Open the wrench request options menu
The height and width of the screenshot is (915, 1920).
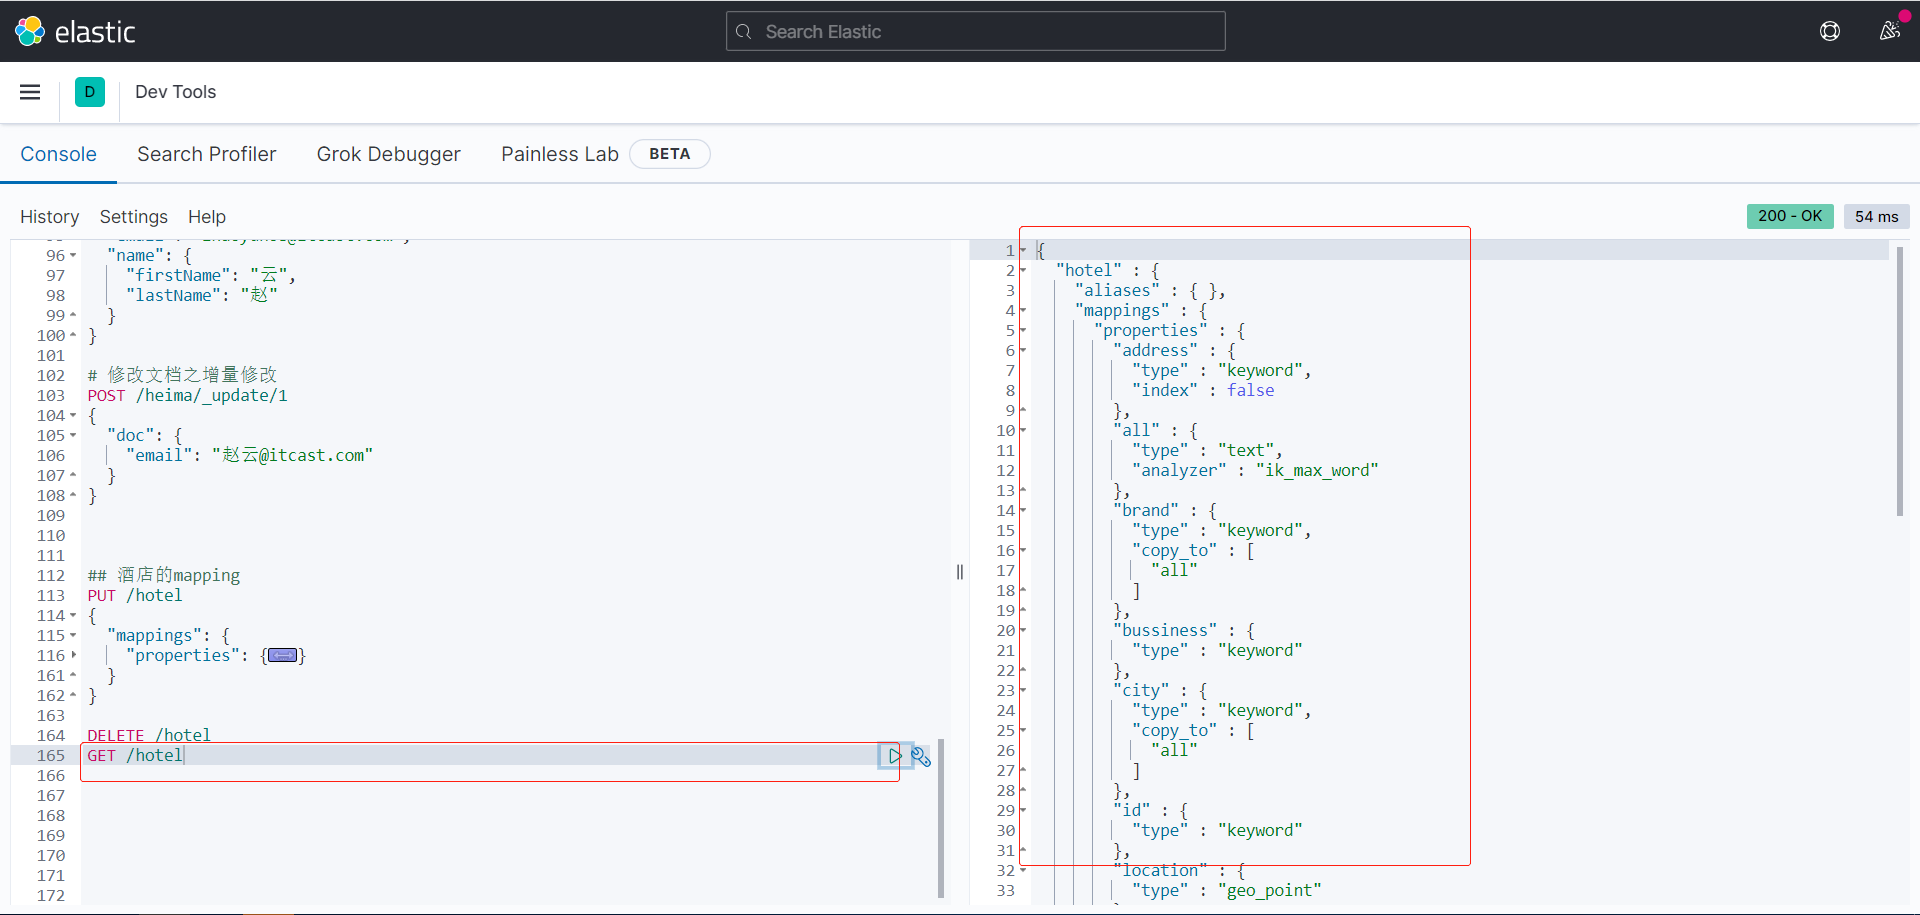pos(921,757)
